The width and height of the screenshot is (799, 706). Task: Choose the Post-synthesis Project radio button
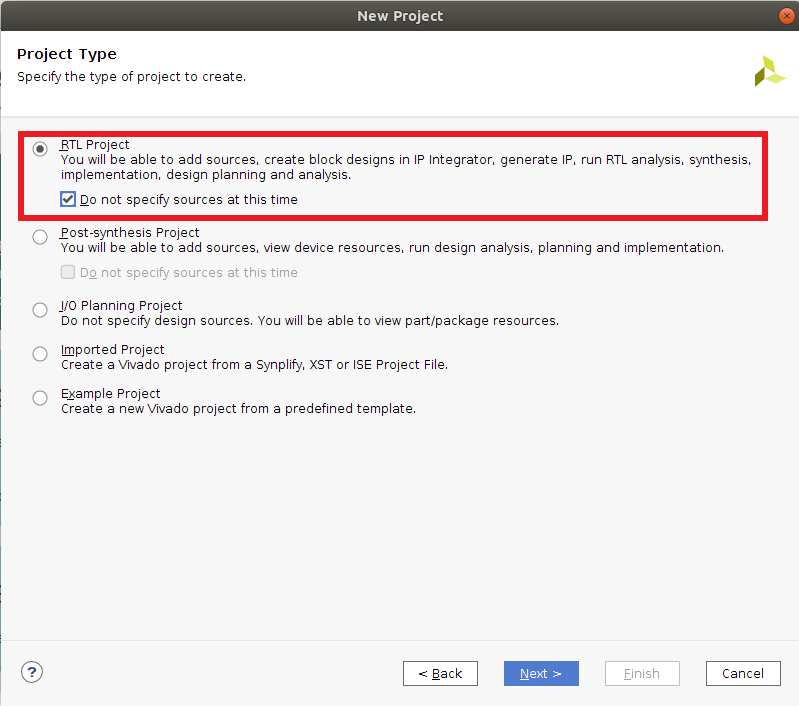point(40,237)
